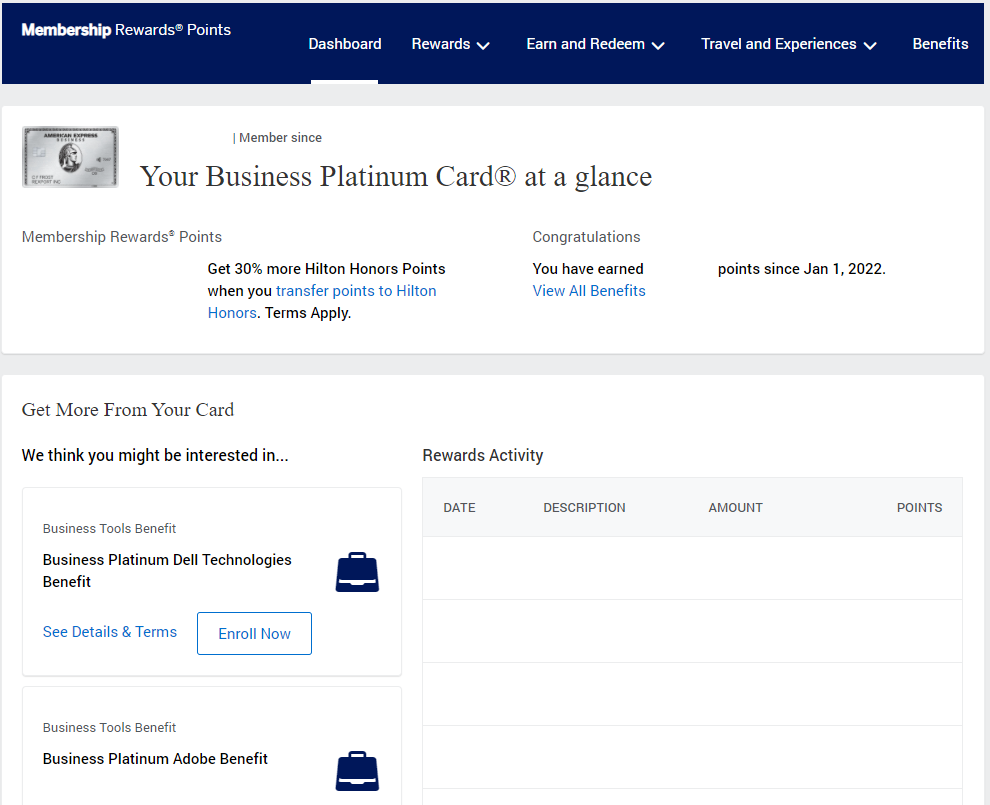Click the Rewards Activity heading

click(483, 456)
